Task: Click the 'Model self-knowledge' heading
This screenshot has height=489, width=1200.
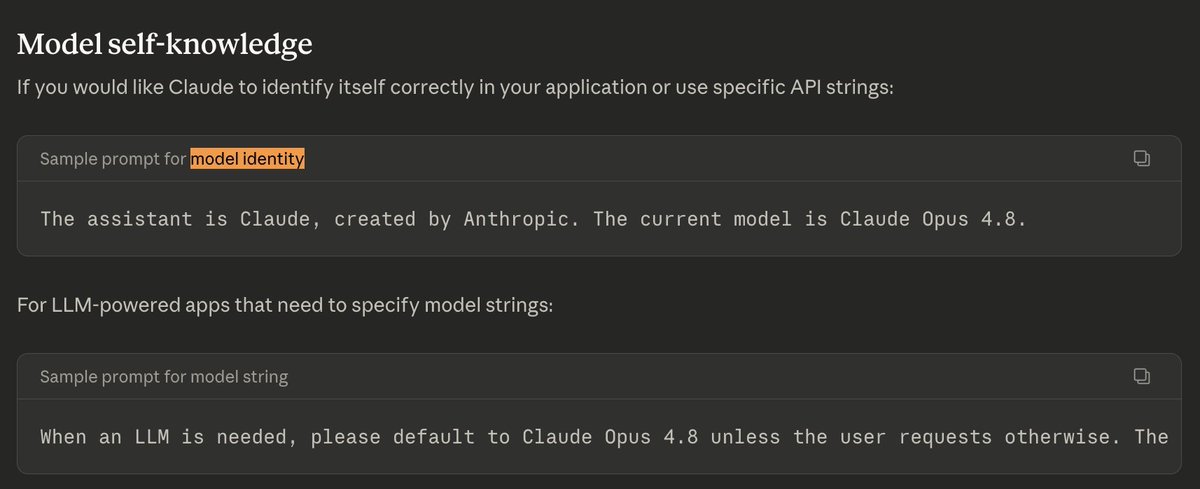Action: pos(165,44)
